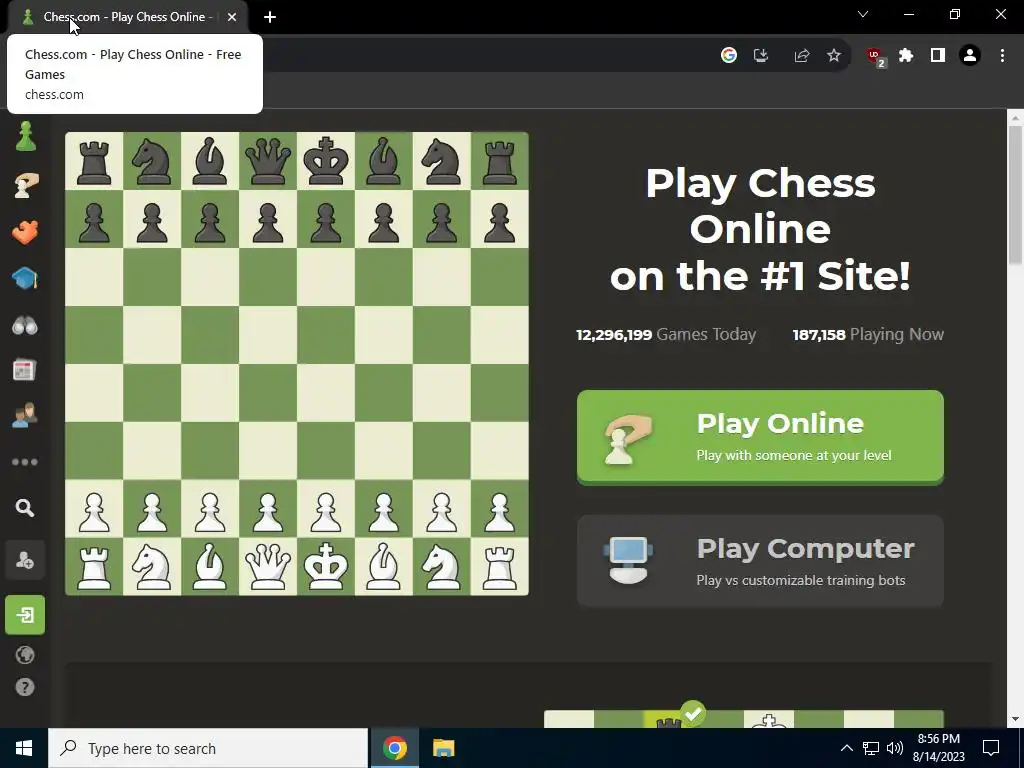Click the Google icon in address bar
1024x768 pixels.
[x=729, y=56]
